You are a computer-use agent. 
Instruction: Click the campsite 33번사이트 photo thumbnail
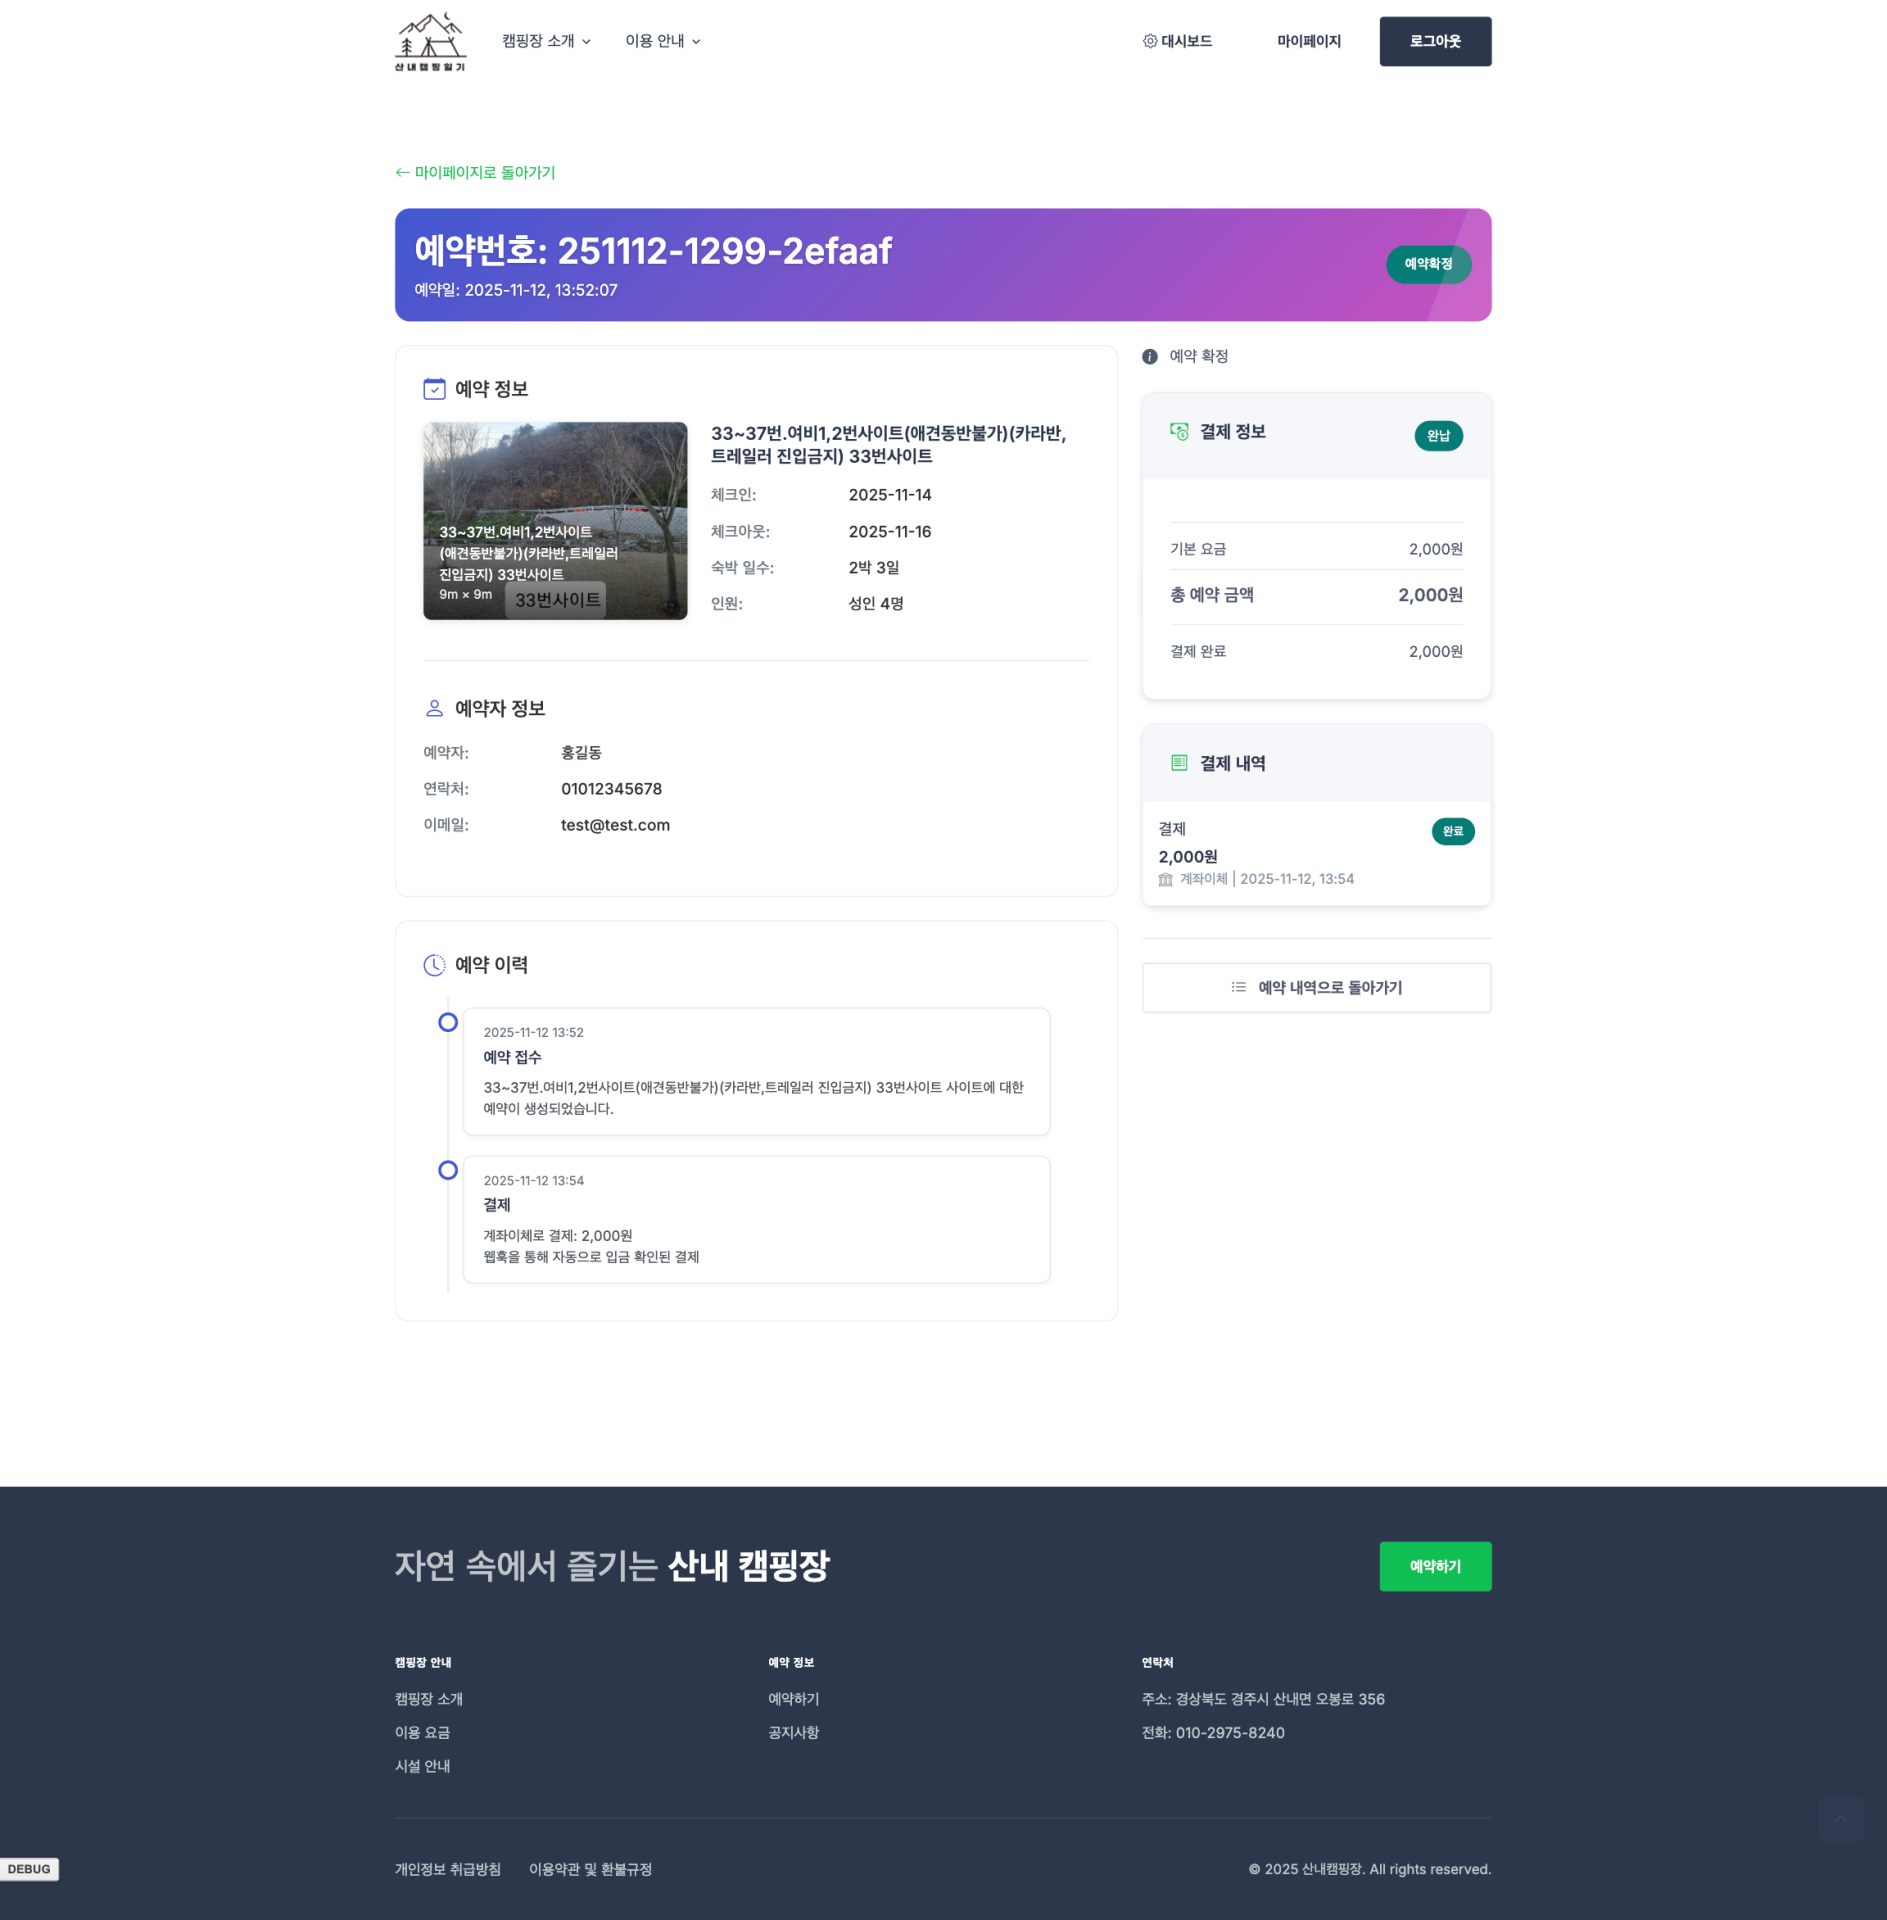click(x=555, y=521)
